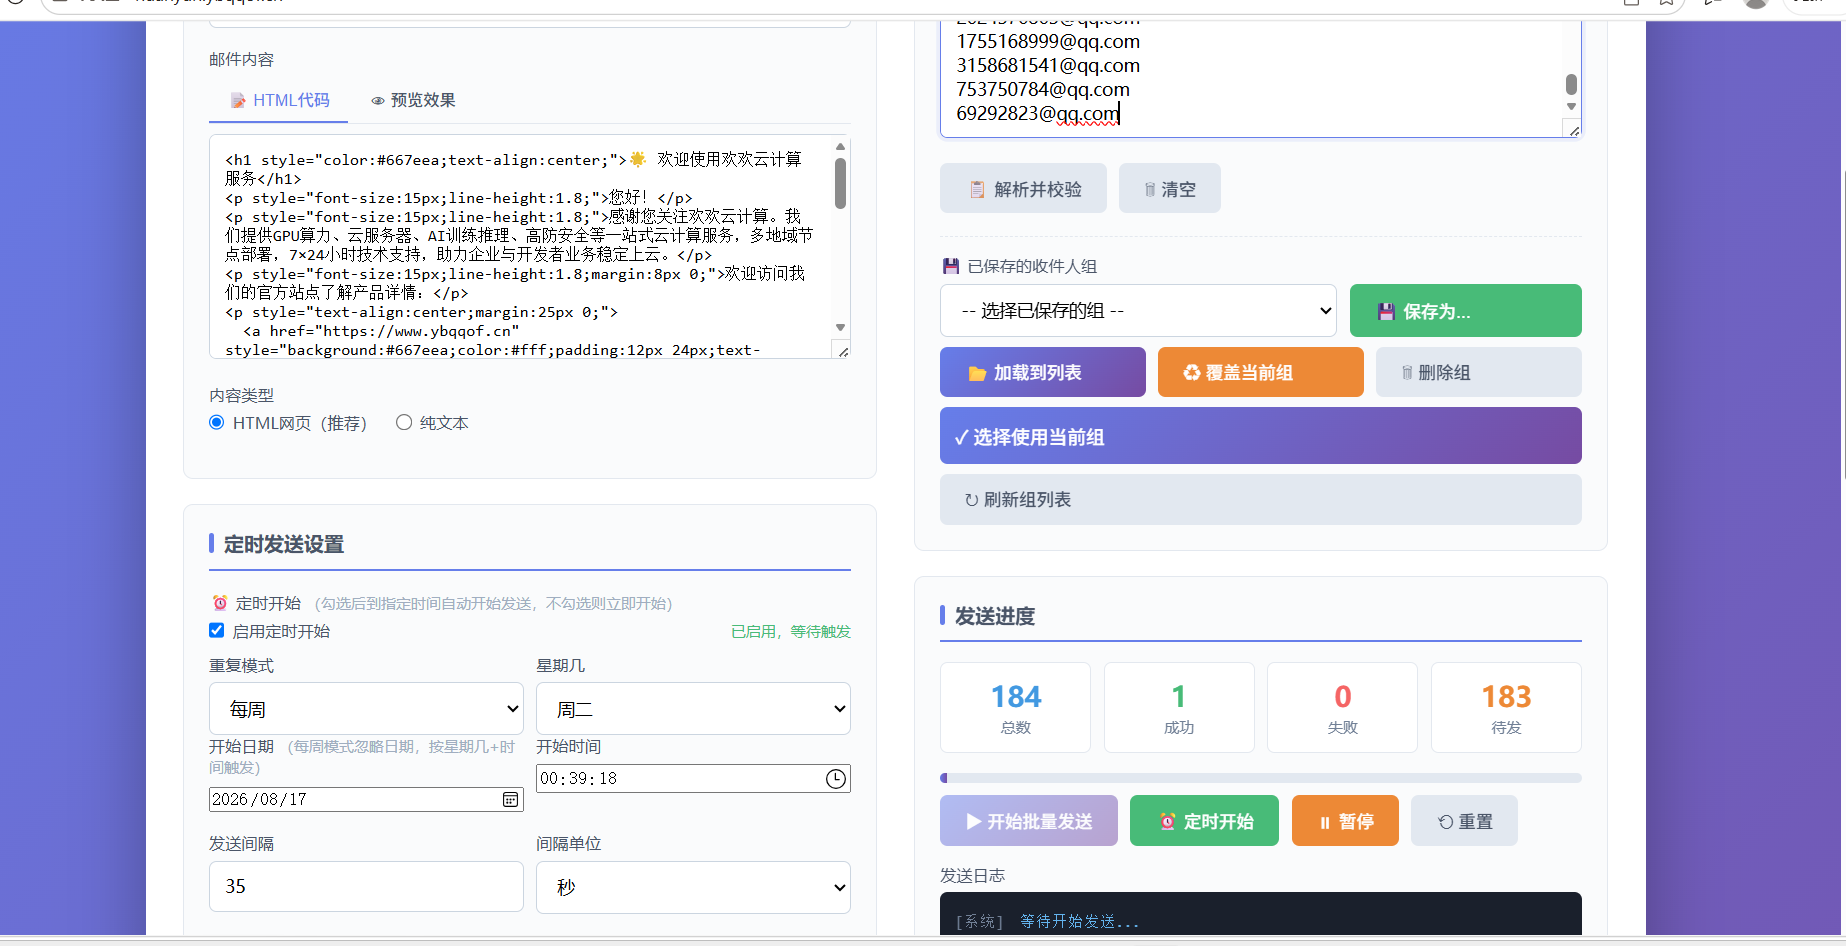The height and width of the screenshot is (946, 1846).
Task: Click the 重置 button
Action: coord(1464,821)
